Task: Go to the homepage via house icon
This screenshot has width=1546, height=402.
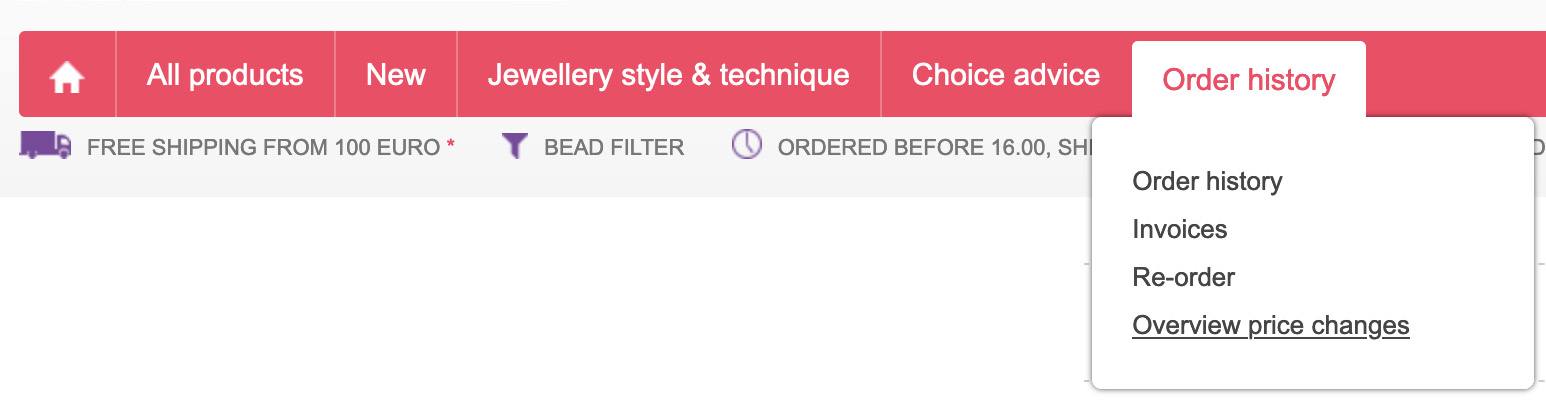Action: point(67,76)
